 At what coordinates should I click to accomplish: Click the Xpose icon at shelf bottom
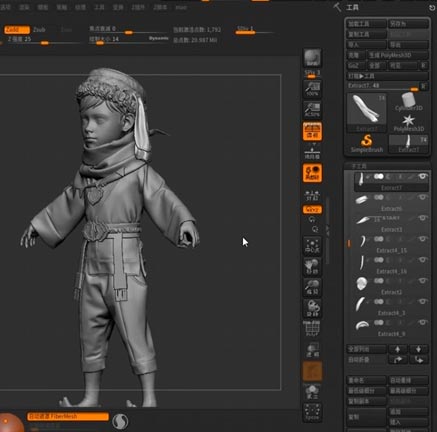pyautogui.click(x=312, y=412)
